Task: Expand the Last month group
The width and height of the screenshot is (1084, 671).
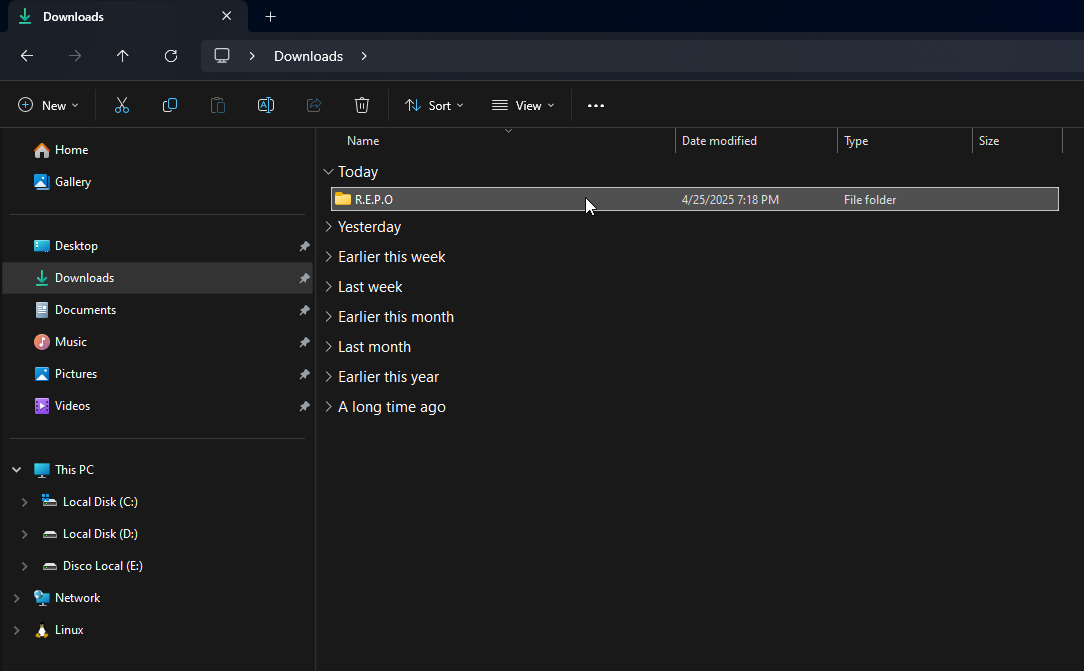Action: tap(328, 347)
